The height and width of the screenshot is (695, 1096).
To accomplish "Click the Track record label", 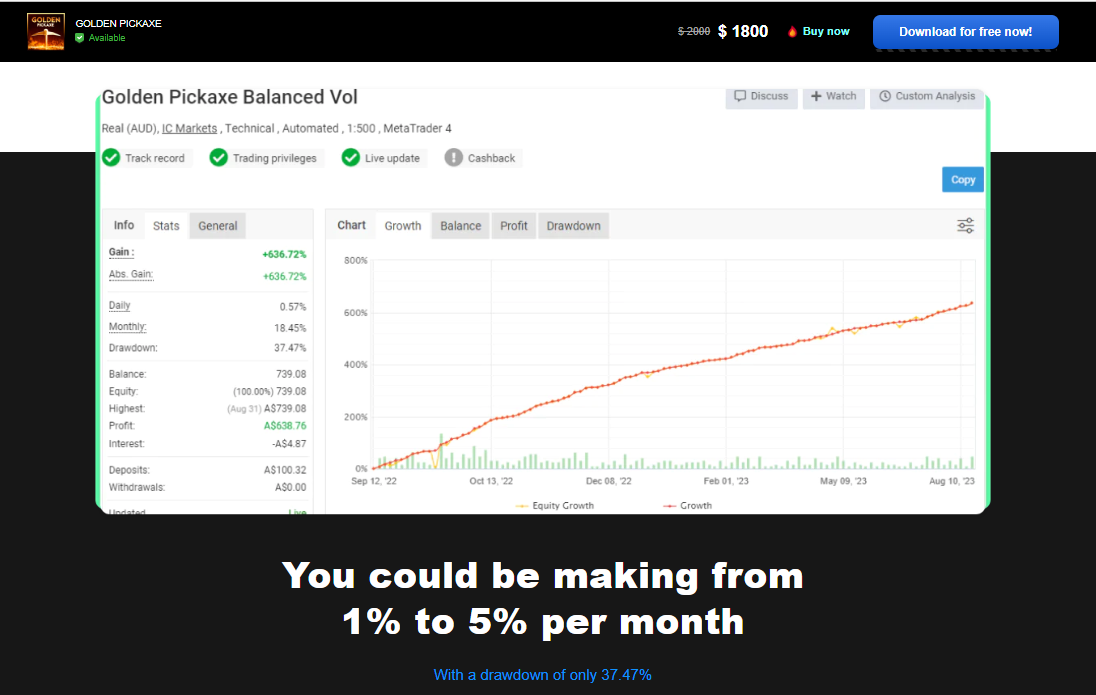I will coord(155,158).
